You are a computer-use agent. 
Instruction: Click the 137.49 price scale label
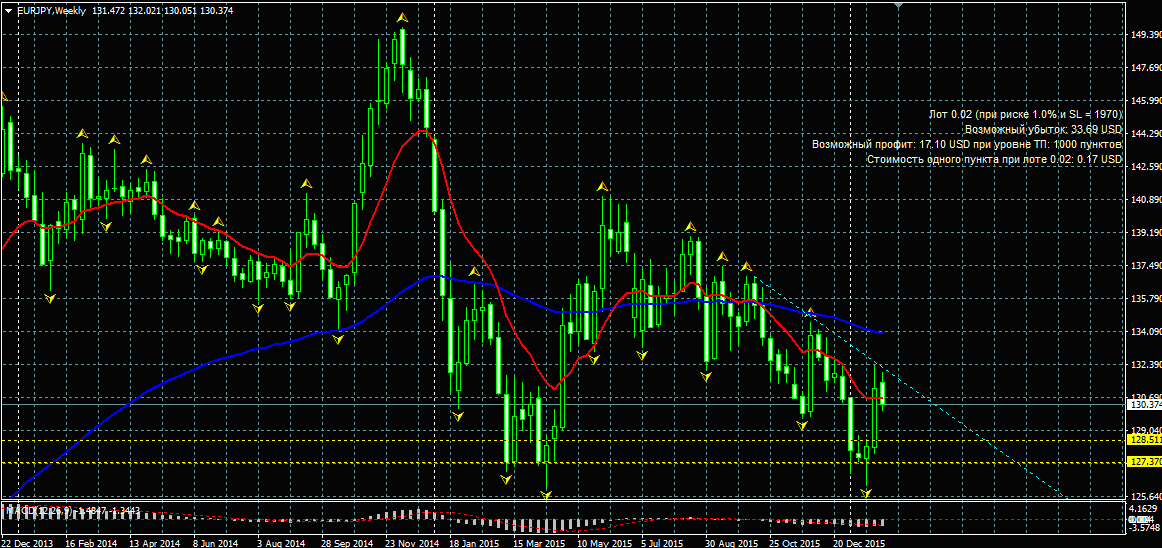pos(1146,265)
